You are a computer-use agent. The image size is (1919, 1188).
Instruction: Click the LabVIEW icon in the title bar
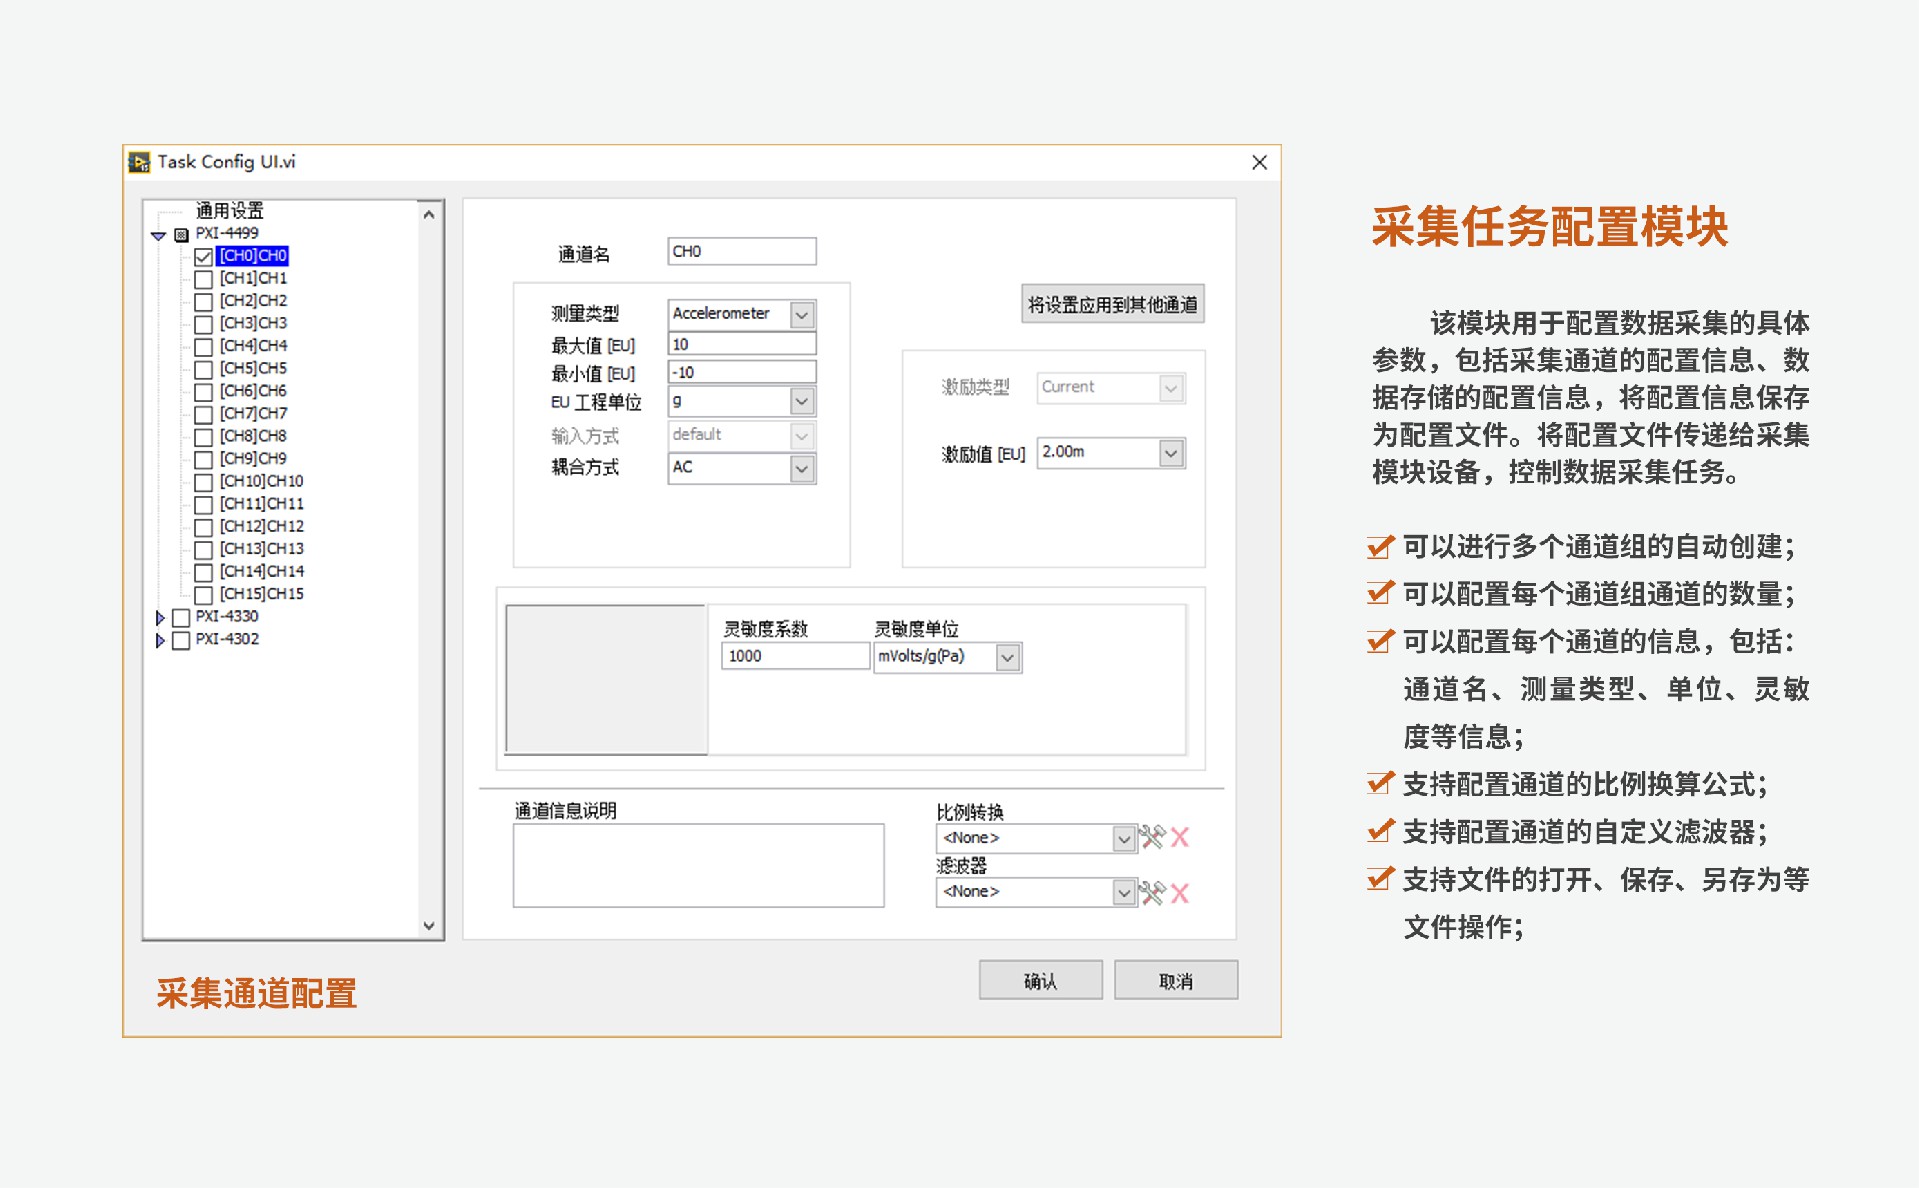(x=139, y=162)
